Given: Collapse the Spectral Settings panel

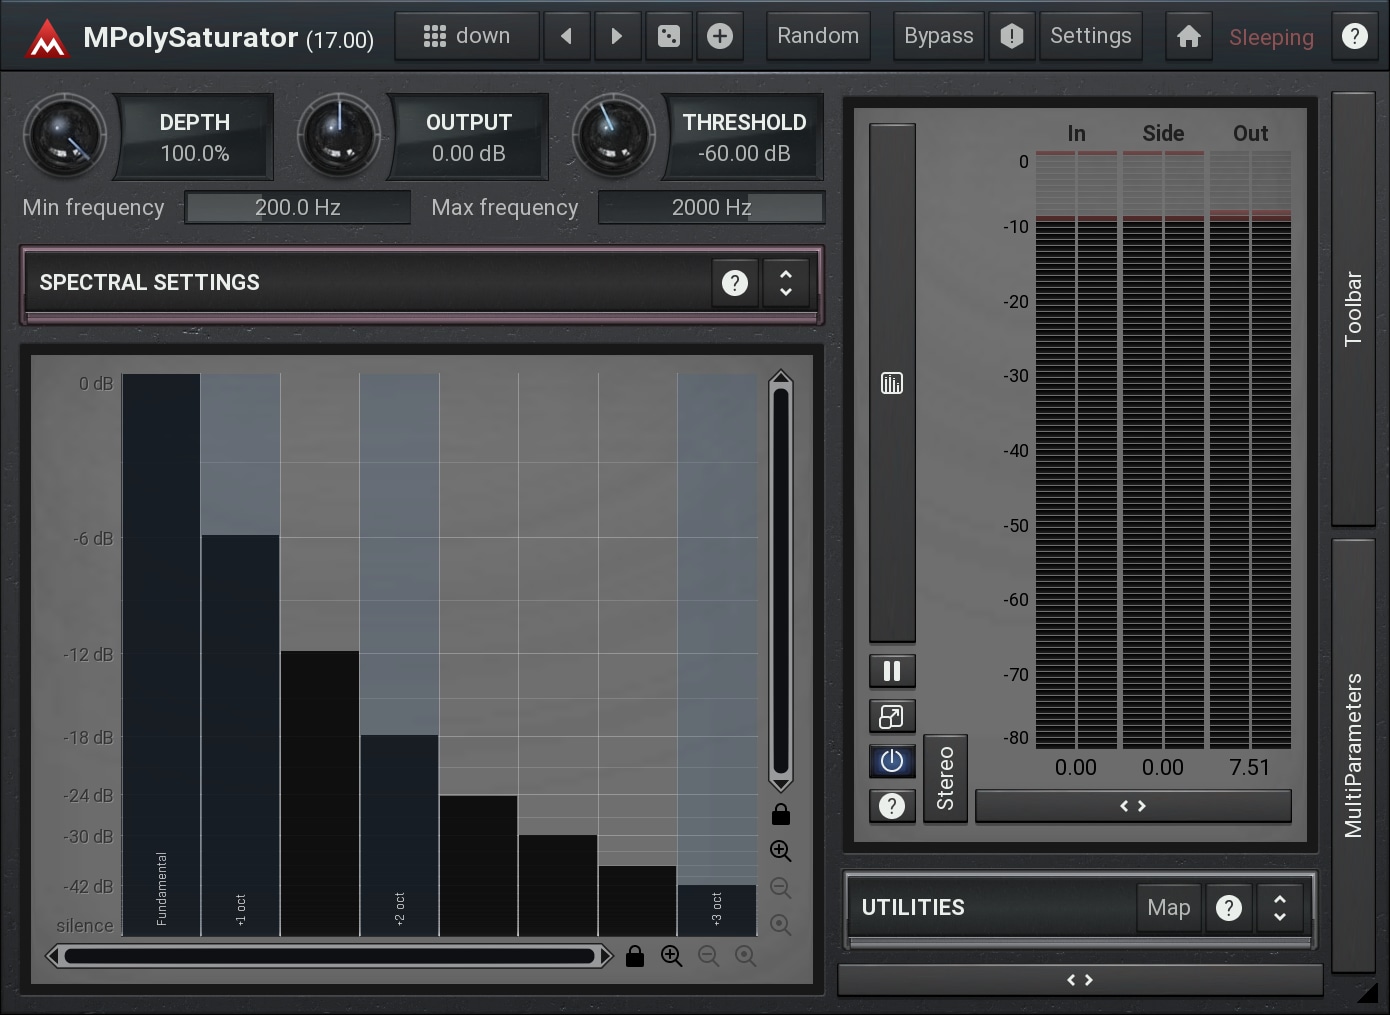Looking at the screenshot, I should point(786,283).
